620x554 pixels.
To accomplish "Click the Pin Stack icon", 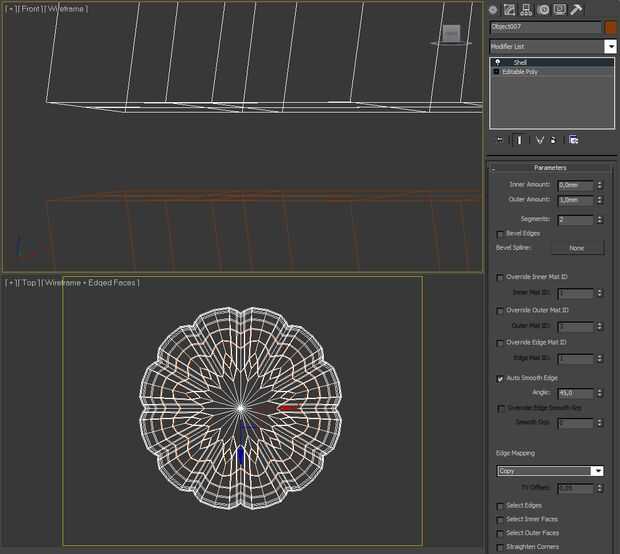I will click(x=499, y=140).
